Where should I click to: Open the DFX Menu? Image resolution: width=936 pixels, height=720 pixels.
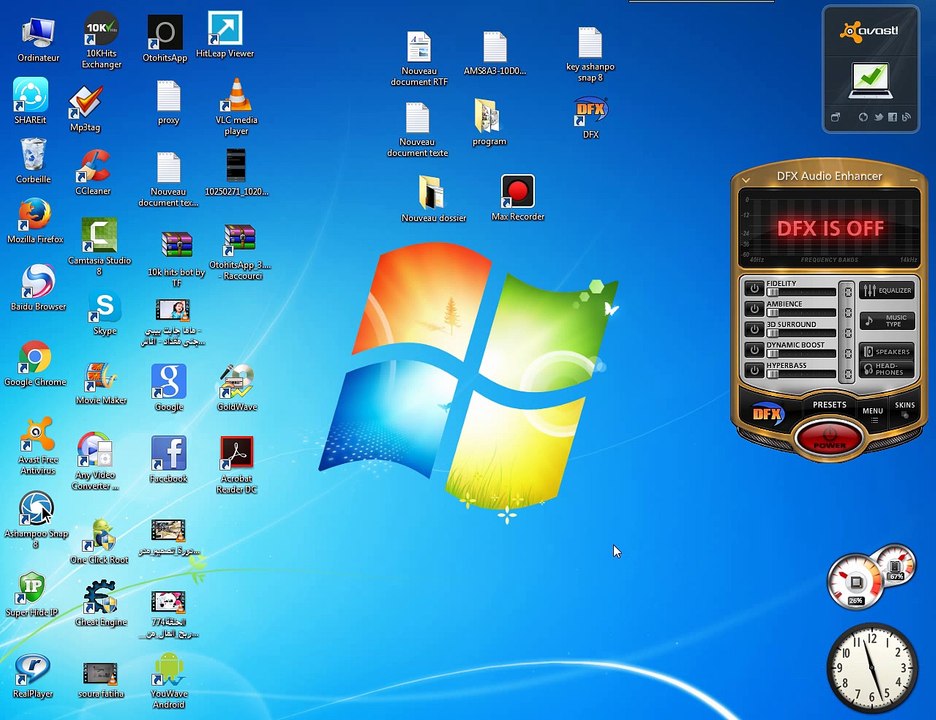coord(873,411)
